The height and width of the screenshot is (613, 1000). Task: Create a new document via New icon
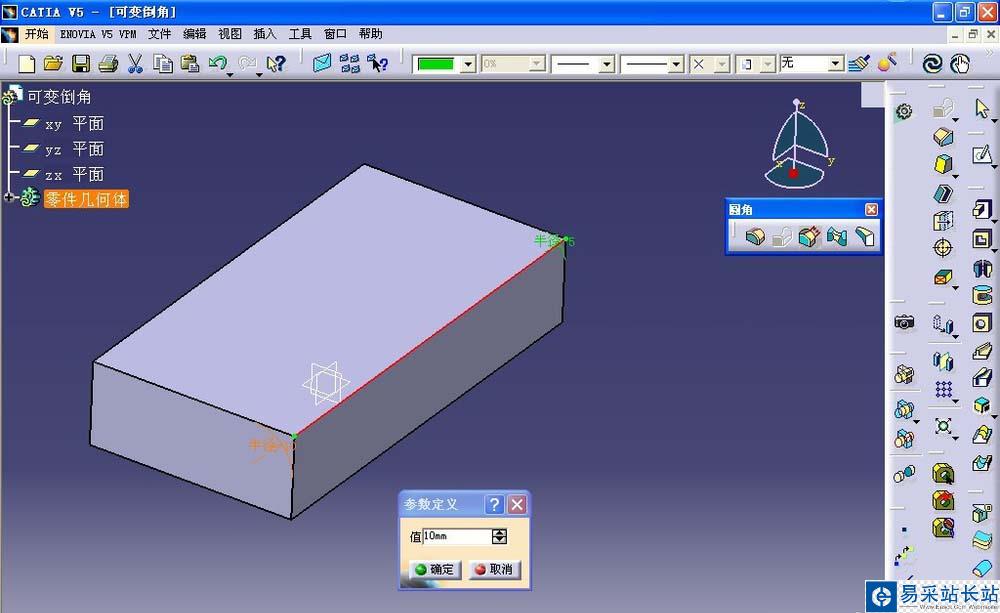tap(26, 64)
